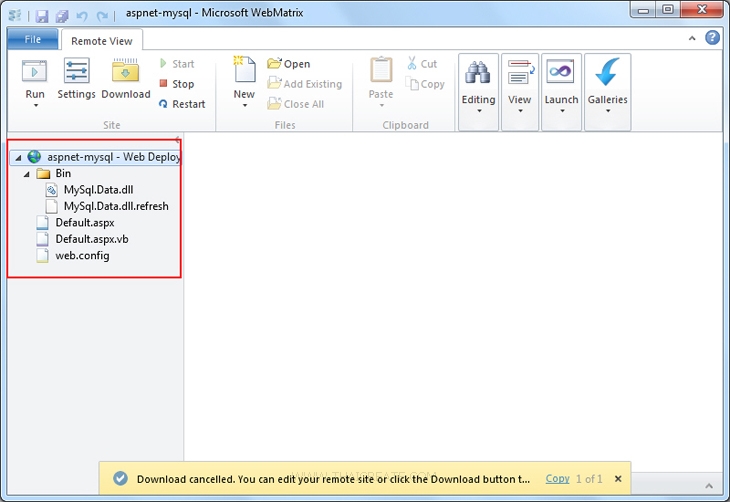
Task: Select MySql.Data.dll.refresh file
Action: pyautogui.click(x=107, y=206)
